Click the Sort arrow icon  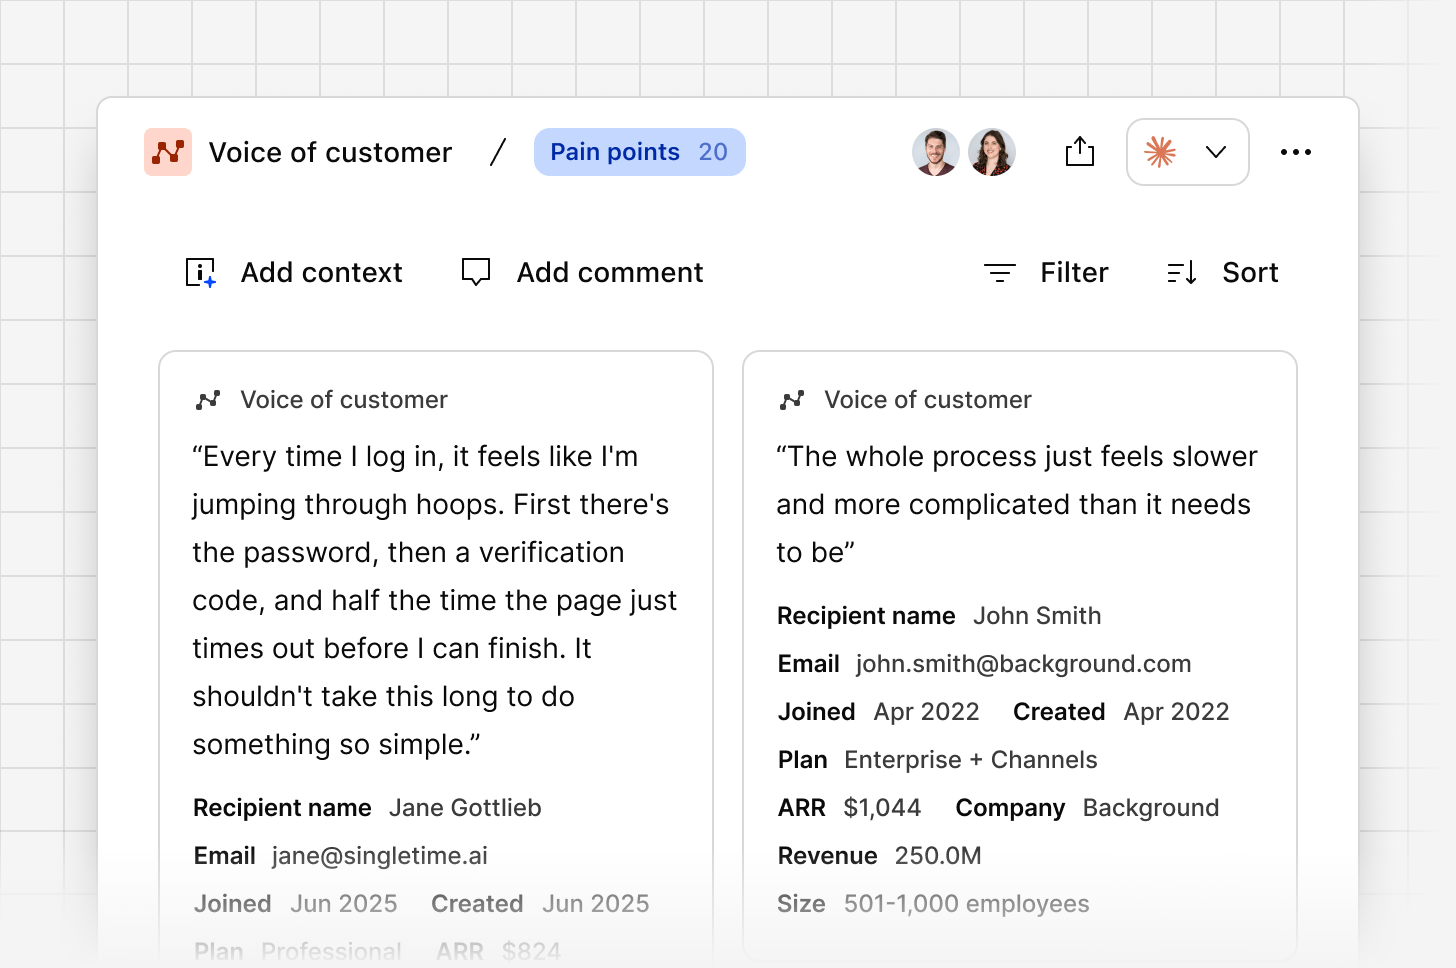(1182, 273)
